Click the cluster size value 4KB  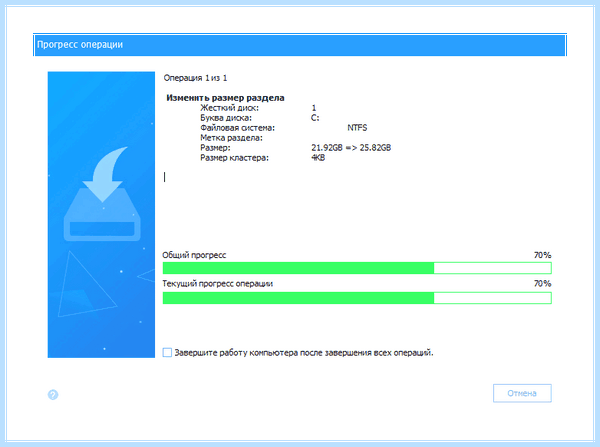[x=318, y=158]
